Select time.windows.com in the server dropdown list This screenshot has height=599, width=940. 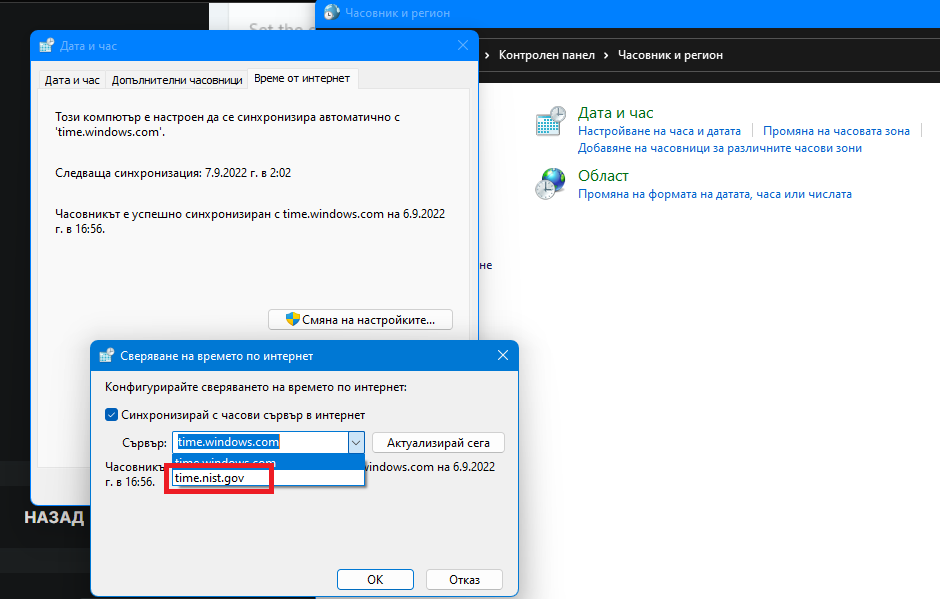[x=268, y=462]
